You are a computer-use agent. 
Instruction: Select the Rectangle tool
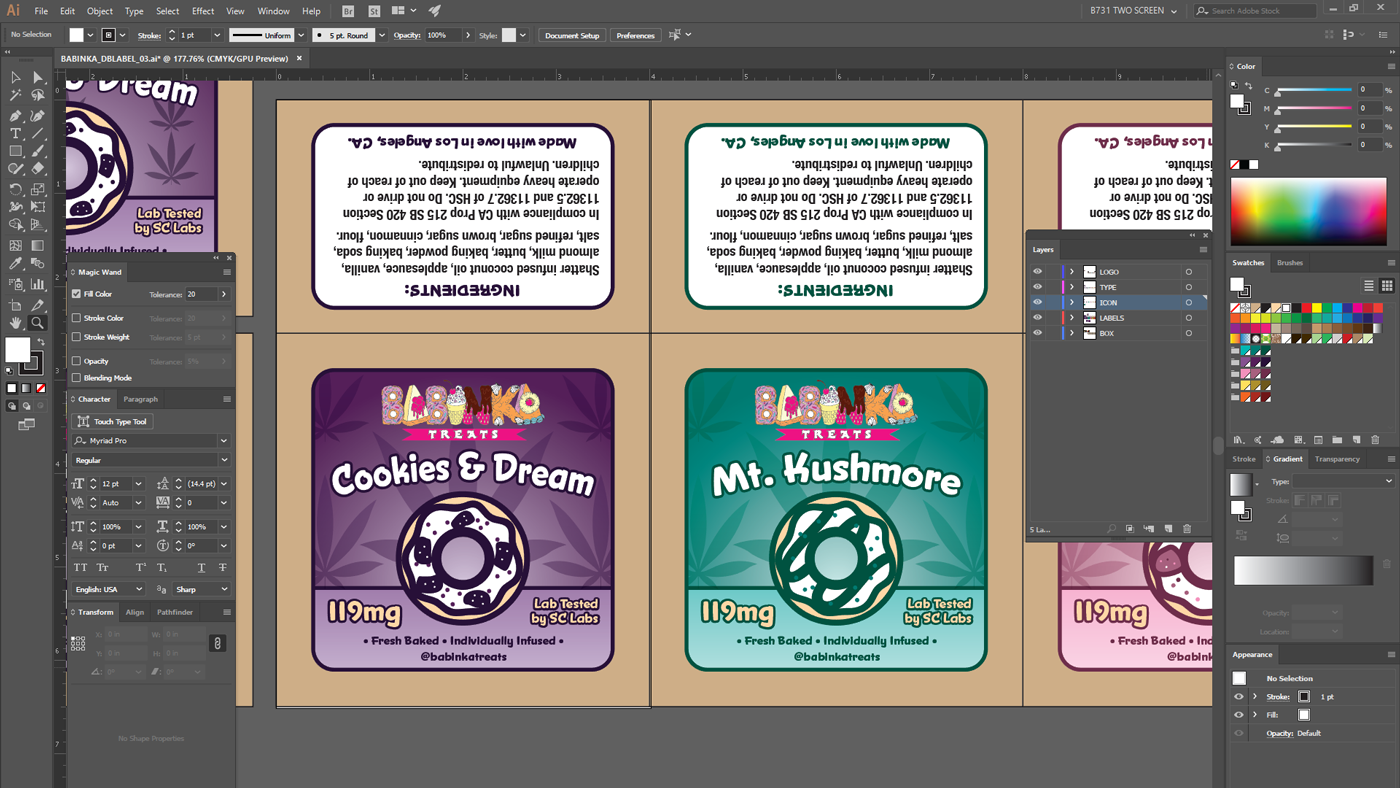point(16,152)
